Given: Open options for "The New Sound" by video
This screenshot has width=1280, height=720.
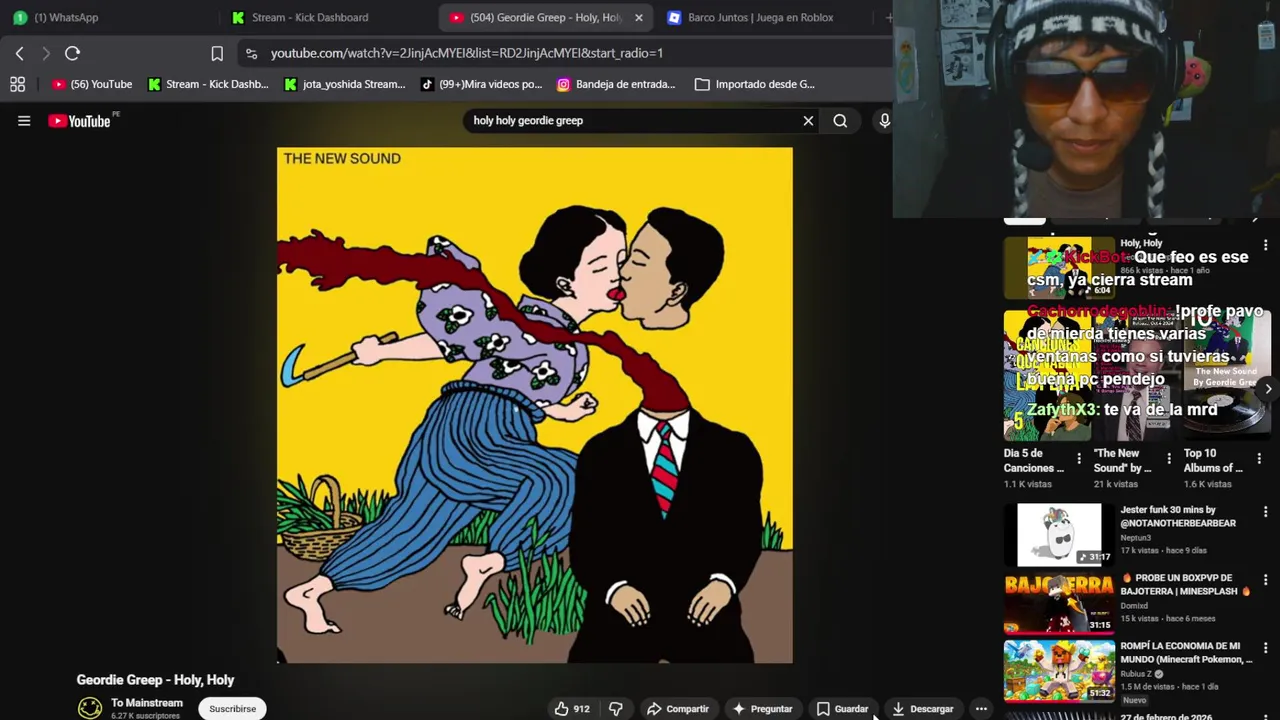Looking at the screenshot, I should [1167, 460].
